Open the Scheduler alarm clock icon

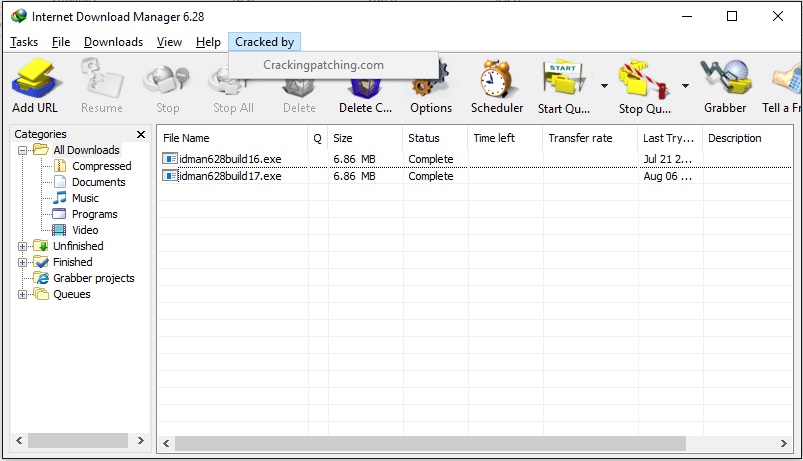click(496, 78)
